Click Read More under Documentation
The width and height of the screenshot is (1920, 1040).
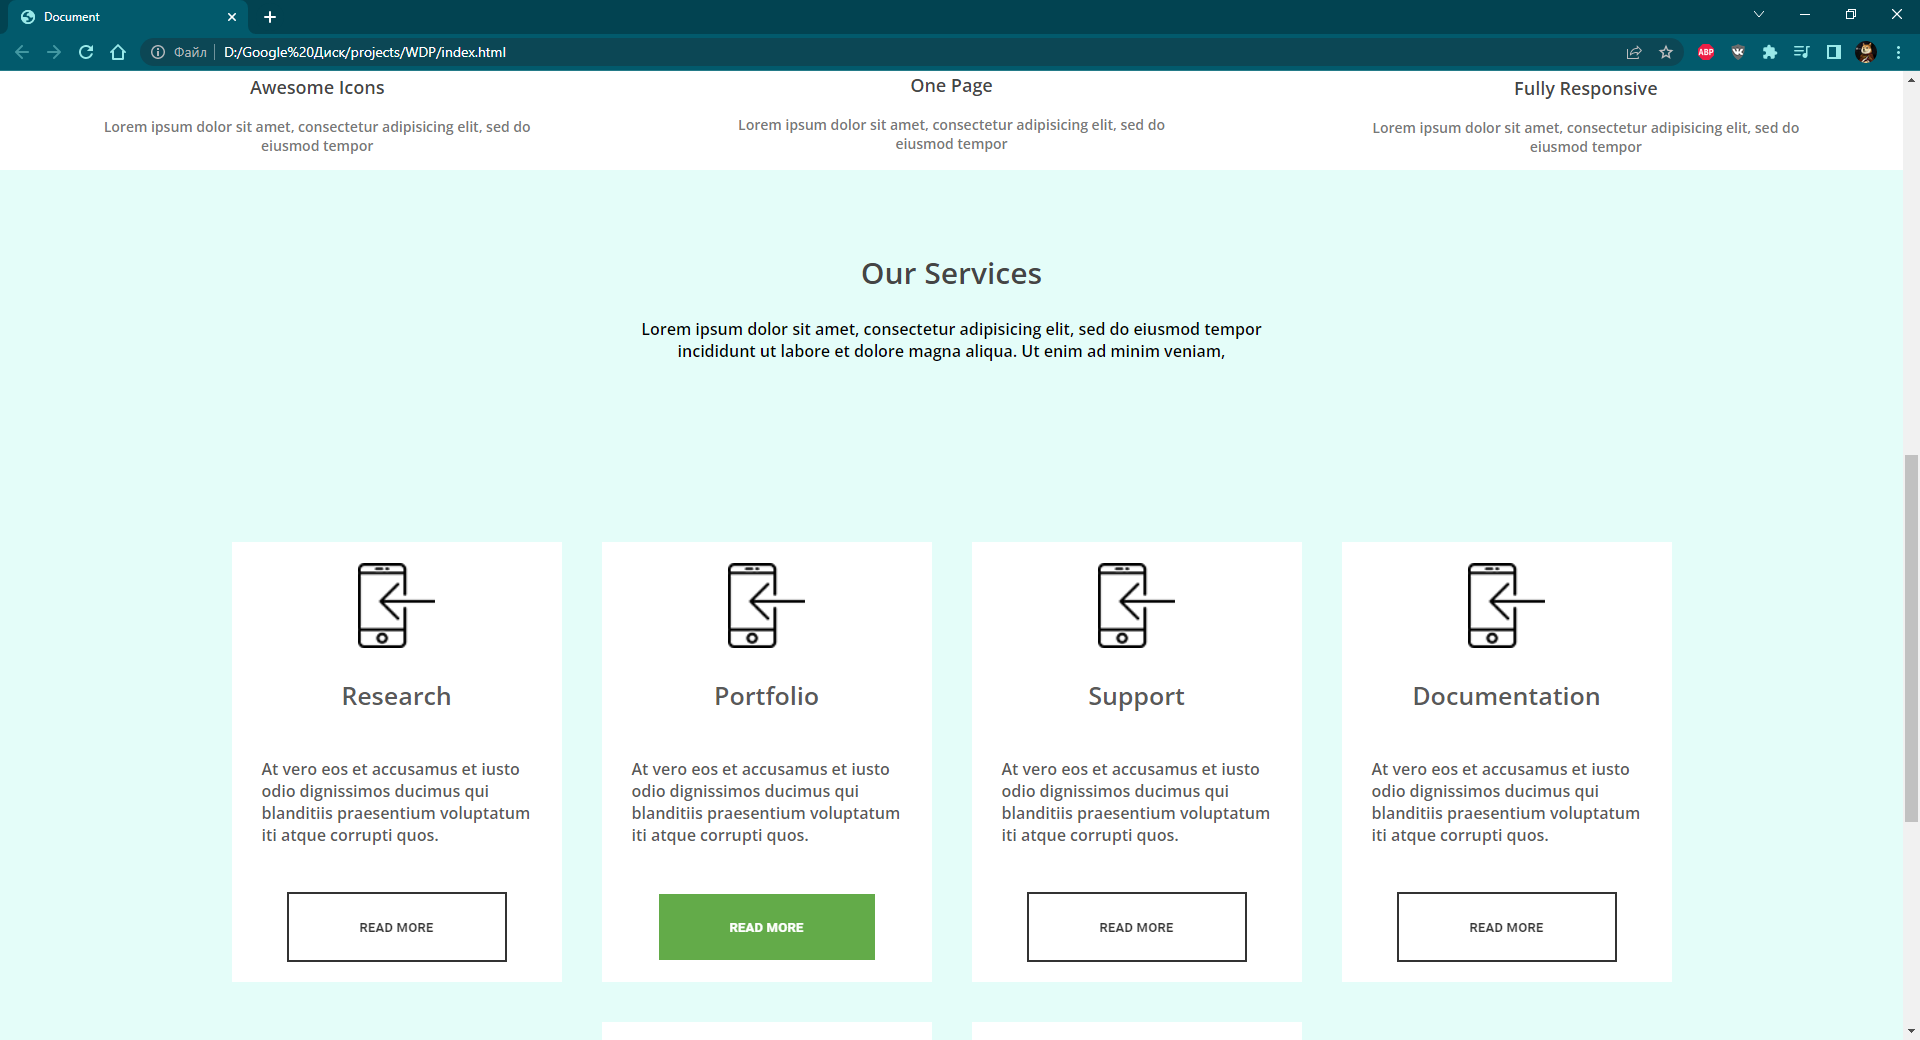(1507, 927)
